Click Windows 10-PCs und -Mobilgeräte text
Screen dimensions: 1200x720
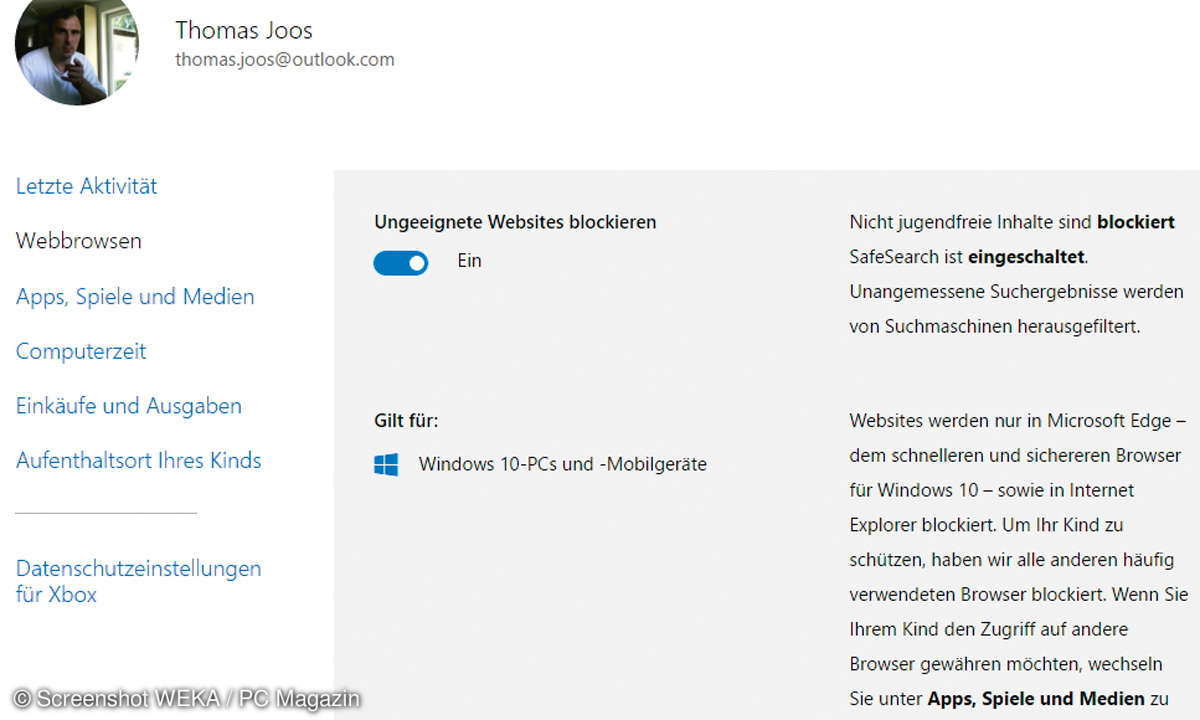coord(563,464)
